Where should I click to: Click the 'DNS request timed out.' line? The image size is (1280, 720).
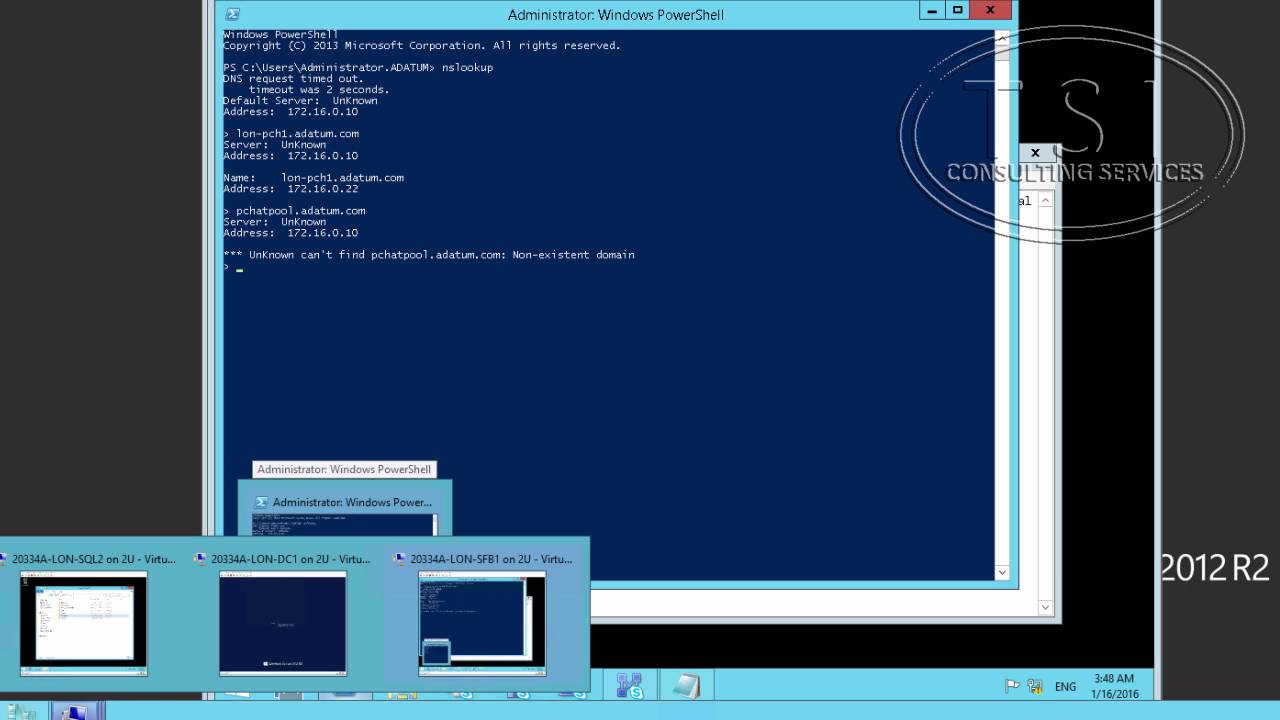(293, 79)
